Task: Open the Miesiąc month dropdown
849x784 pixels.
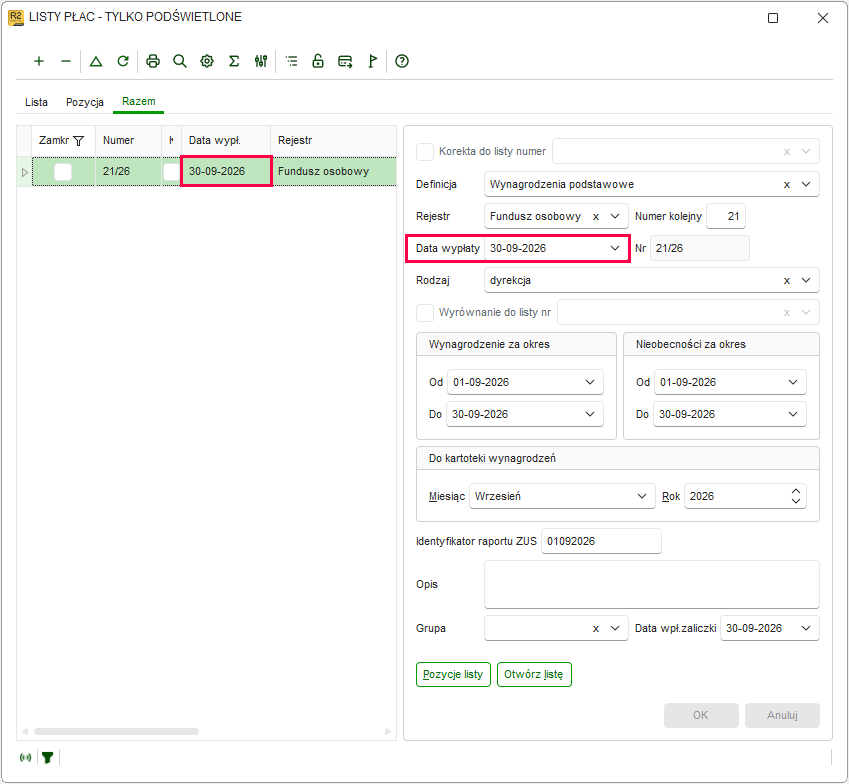Action: [642, 496]
